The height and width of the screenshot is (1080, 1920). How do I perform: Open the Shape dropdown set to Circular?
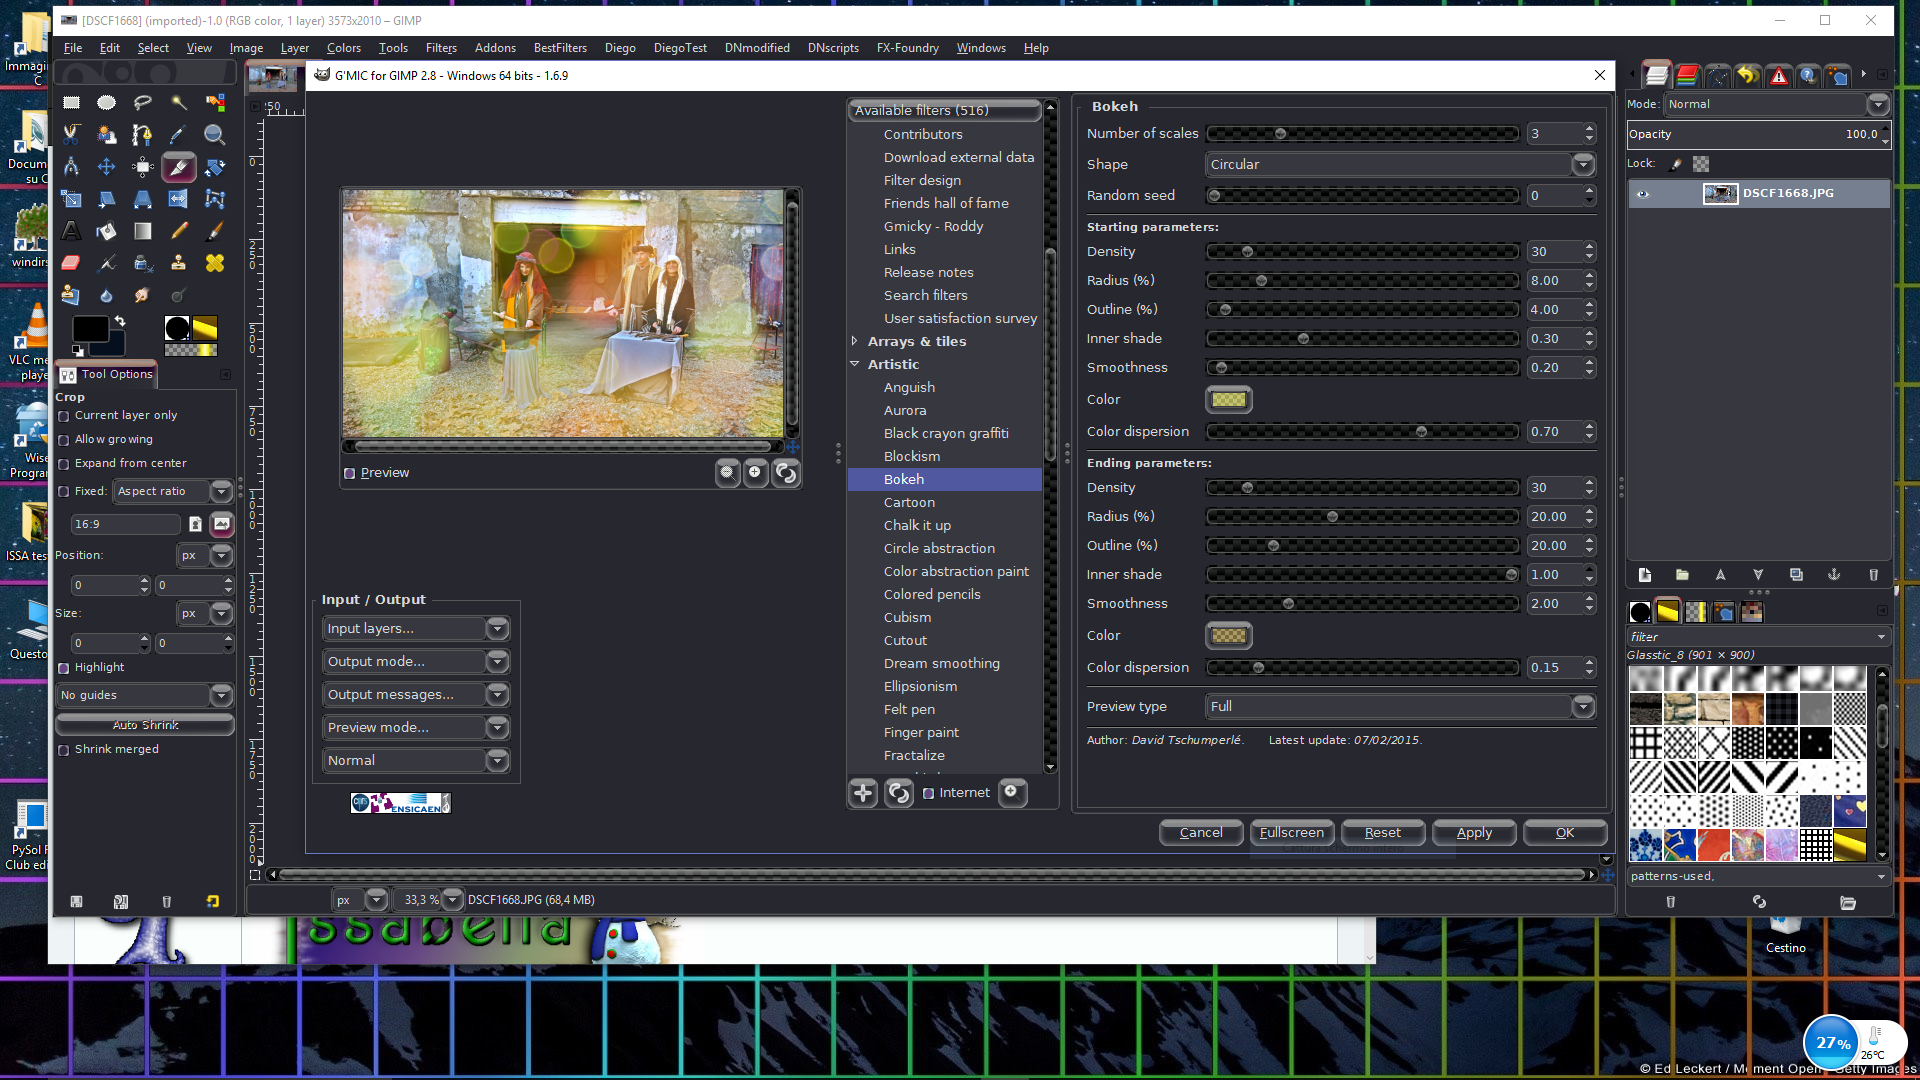pyautogui.click(x=1400, y=164)
